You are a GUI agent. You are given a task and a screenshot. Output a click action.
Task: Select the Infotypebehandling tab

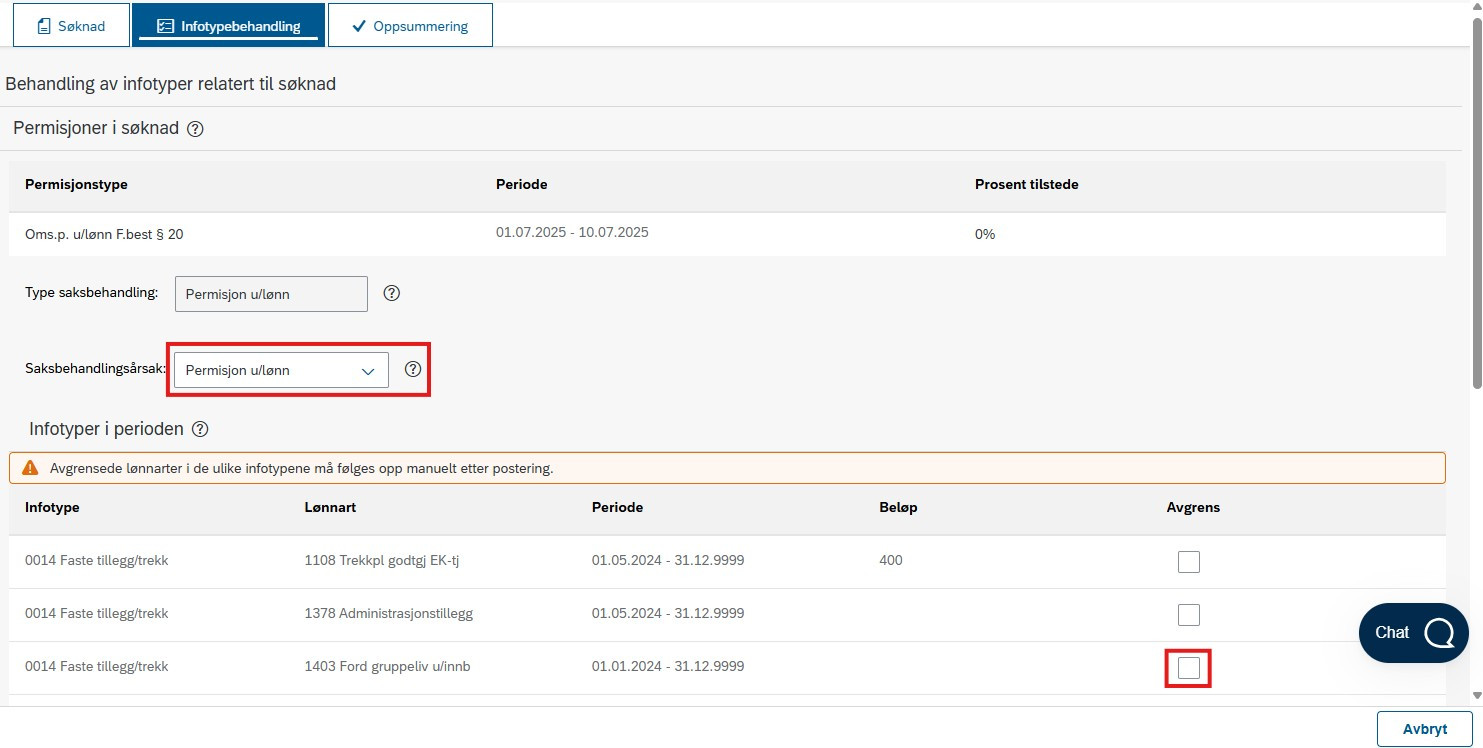pyautogui.click(x=228, y=26)
